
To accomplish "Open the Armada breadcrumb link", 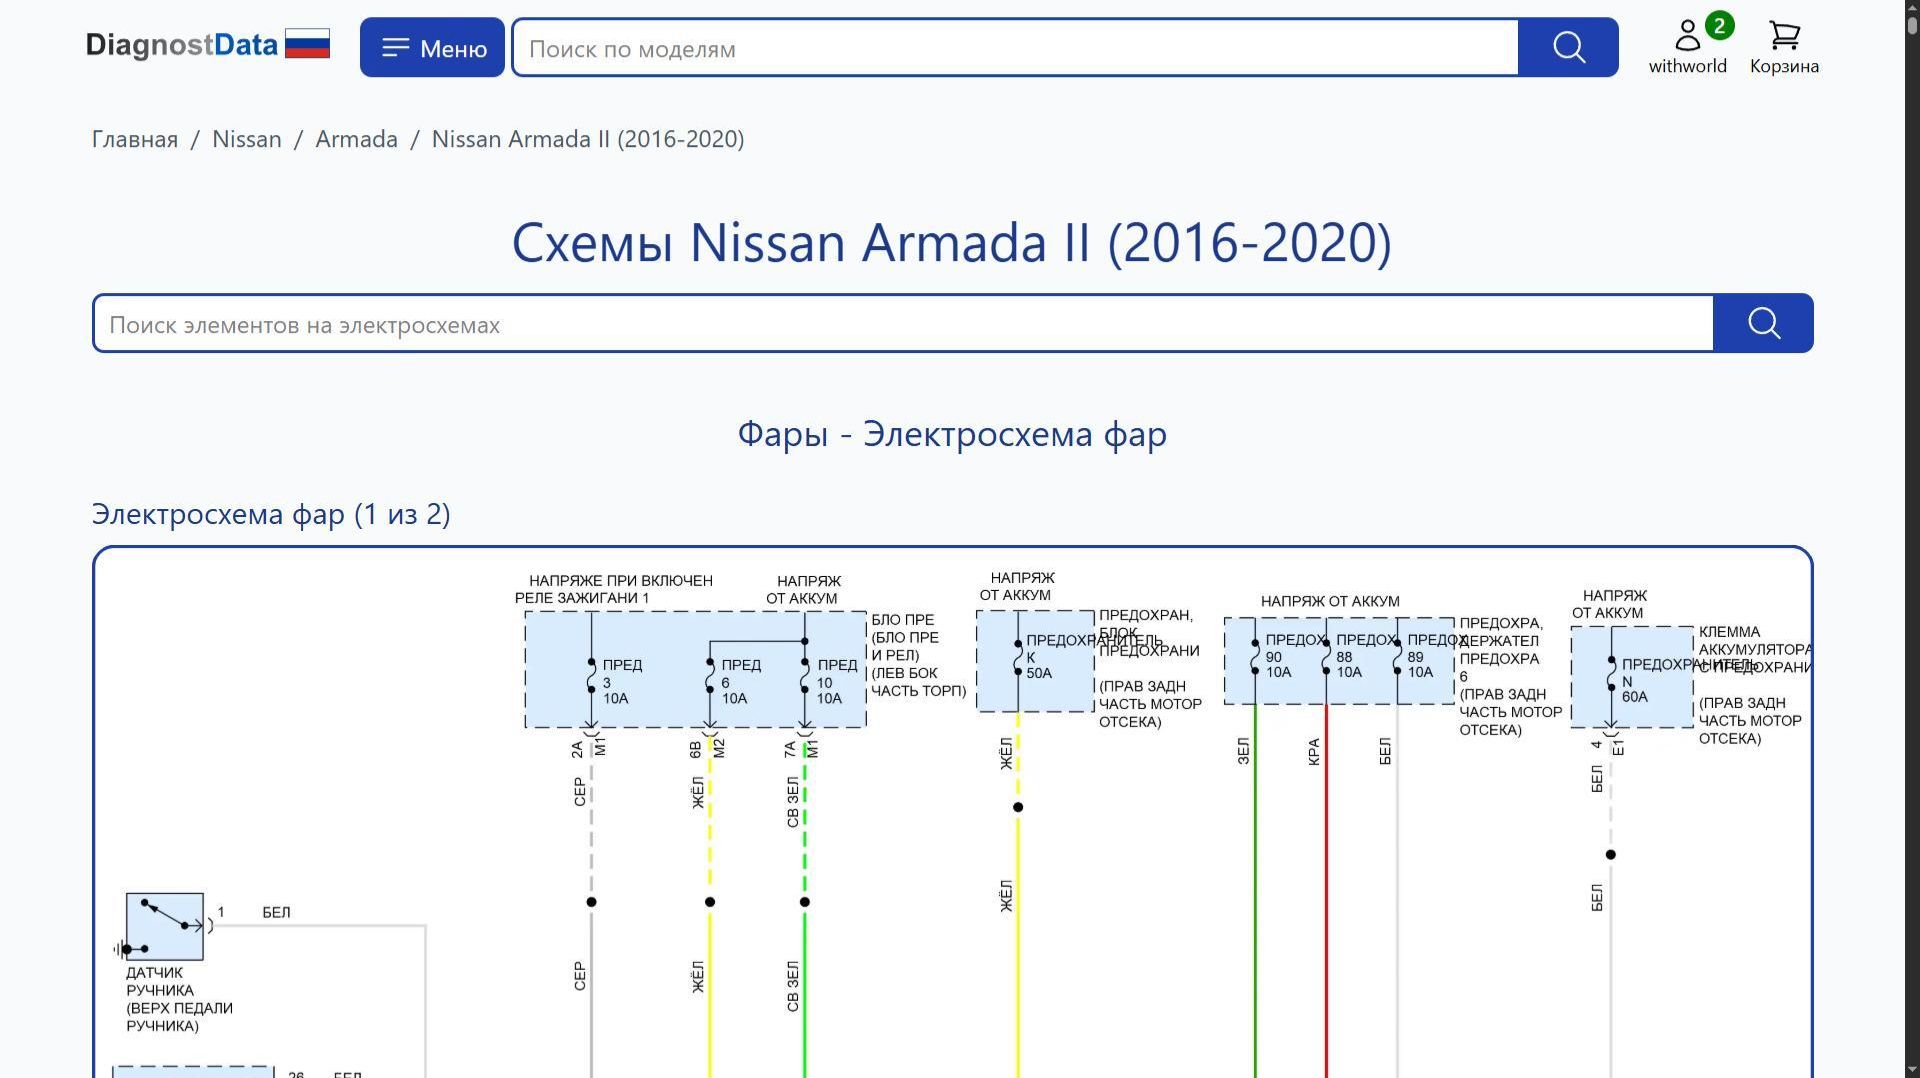I will click(357, 139).
